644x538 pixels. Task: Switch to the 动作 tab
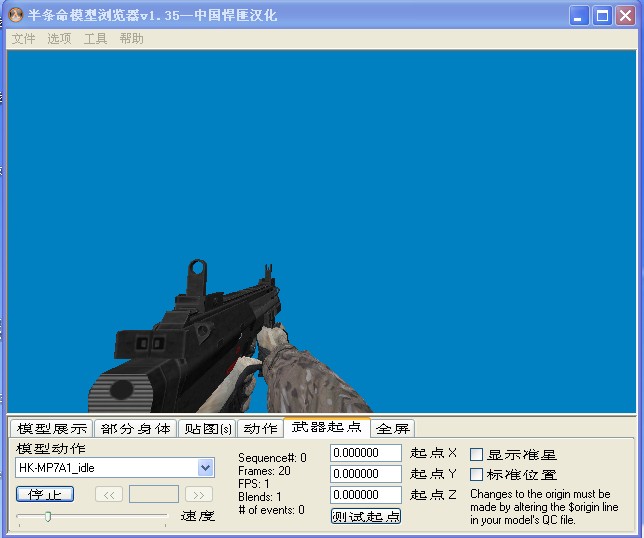click(x=260, y=429)
